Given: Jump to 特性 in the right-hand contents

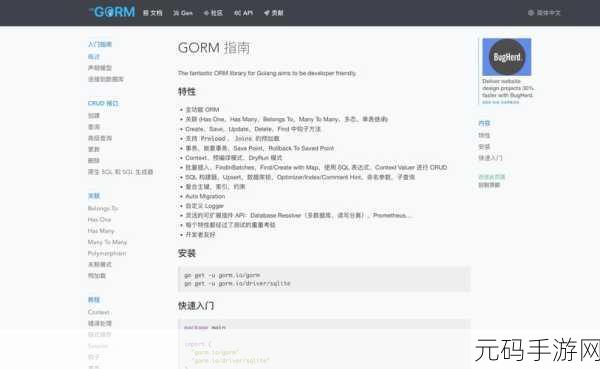Looking at the screenshot, I should 484,135.
